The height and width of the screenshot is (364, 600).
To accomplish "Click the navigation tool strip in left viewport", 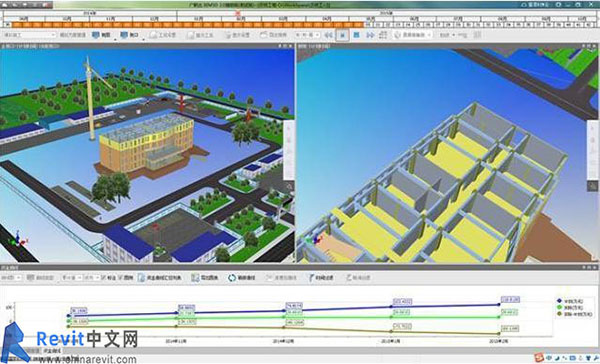I will [x=289, y=150].
